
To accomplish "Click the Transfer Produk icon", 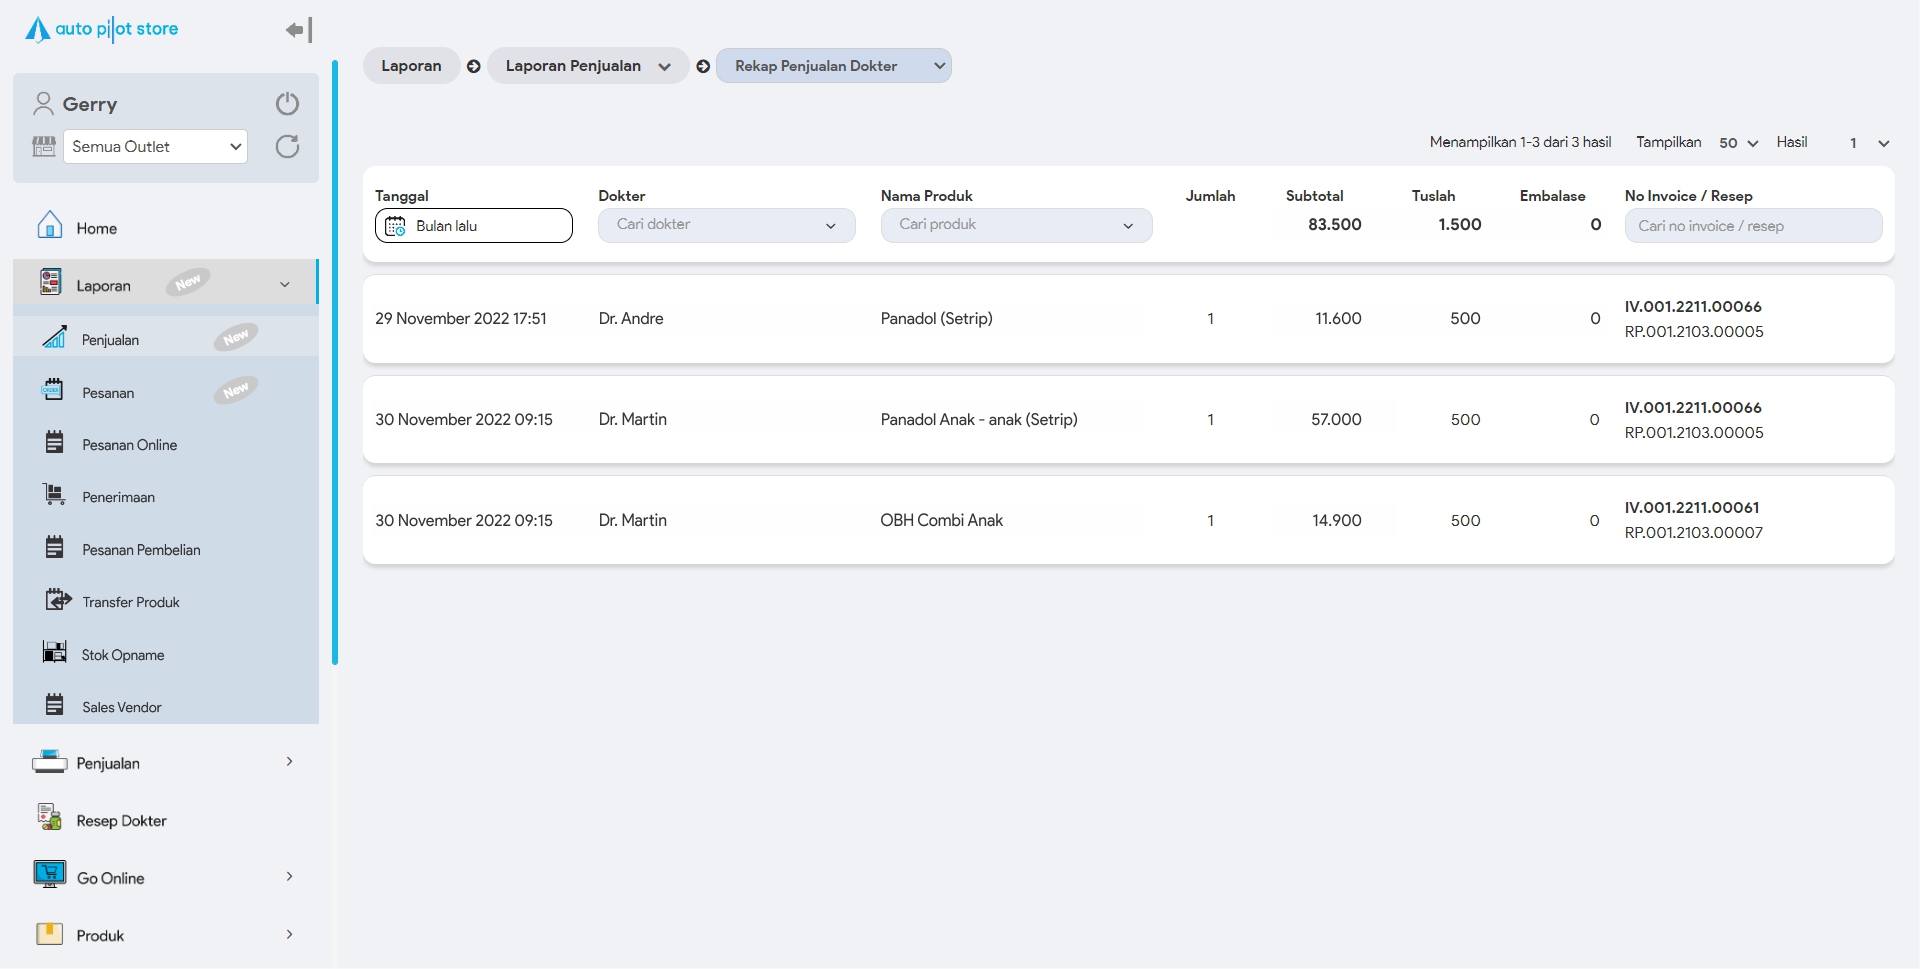I will (x=58, y=600).
